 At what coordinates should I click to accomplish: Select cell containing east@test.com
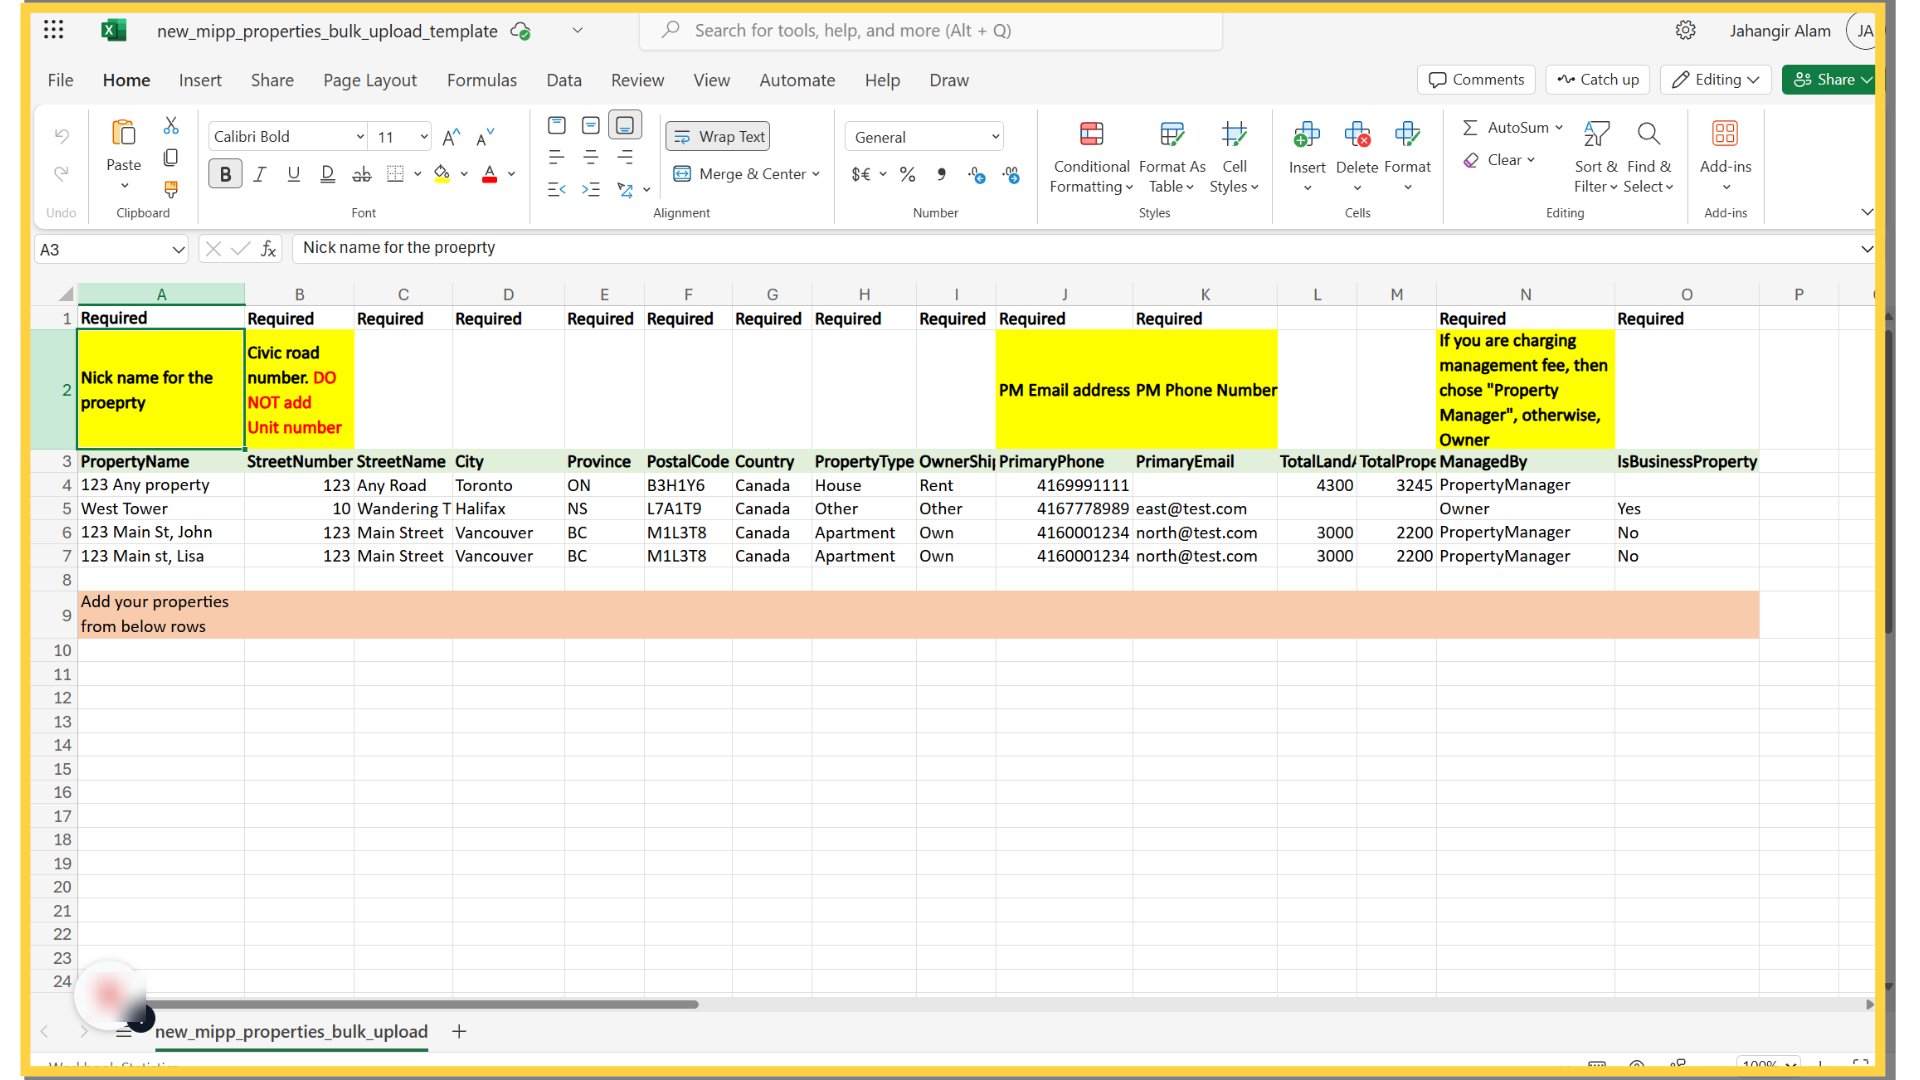tap(1204, 509)
